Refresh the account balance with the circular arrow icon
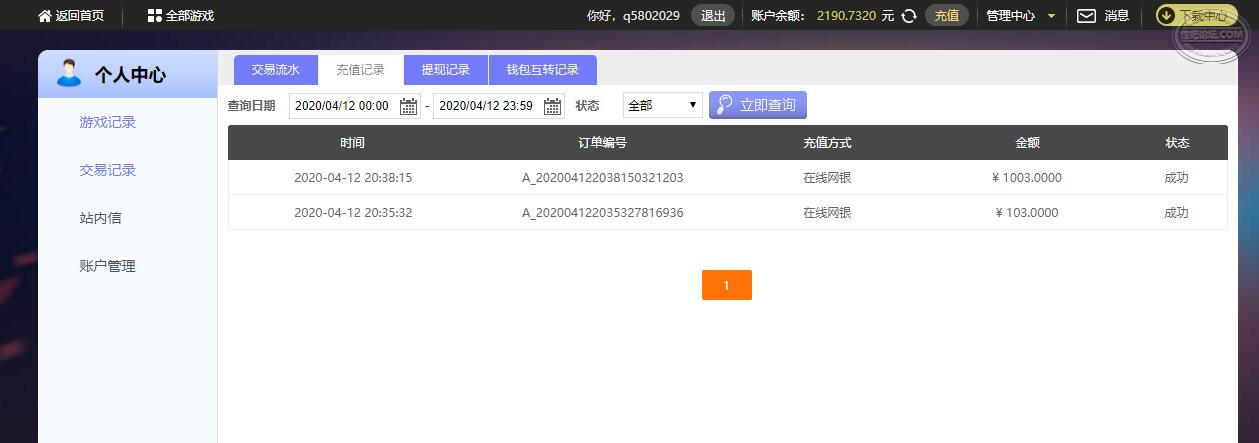 (x=909, y=16)
